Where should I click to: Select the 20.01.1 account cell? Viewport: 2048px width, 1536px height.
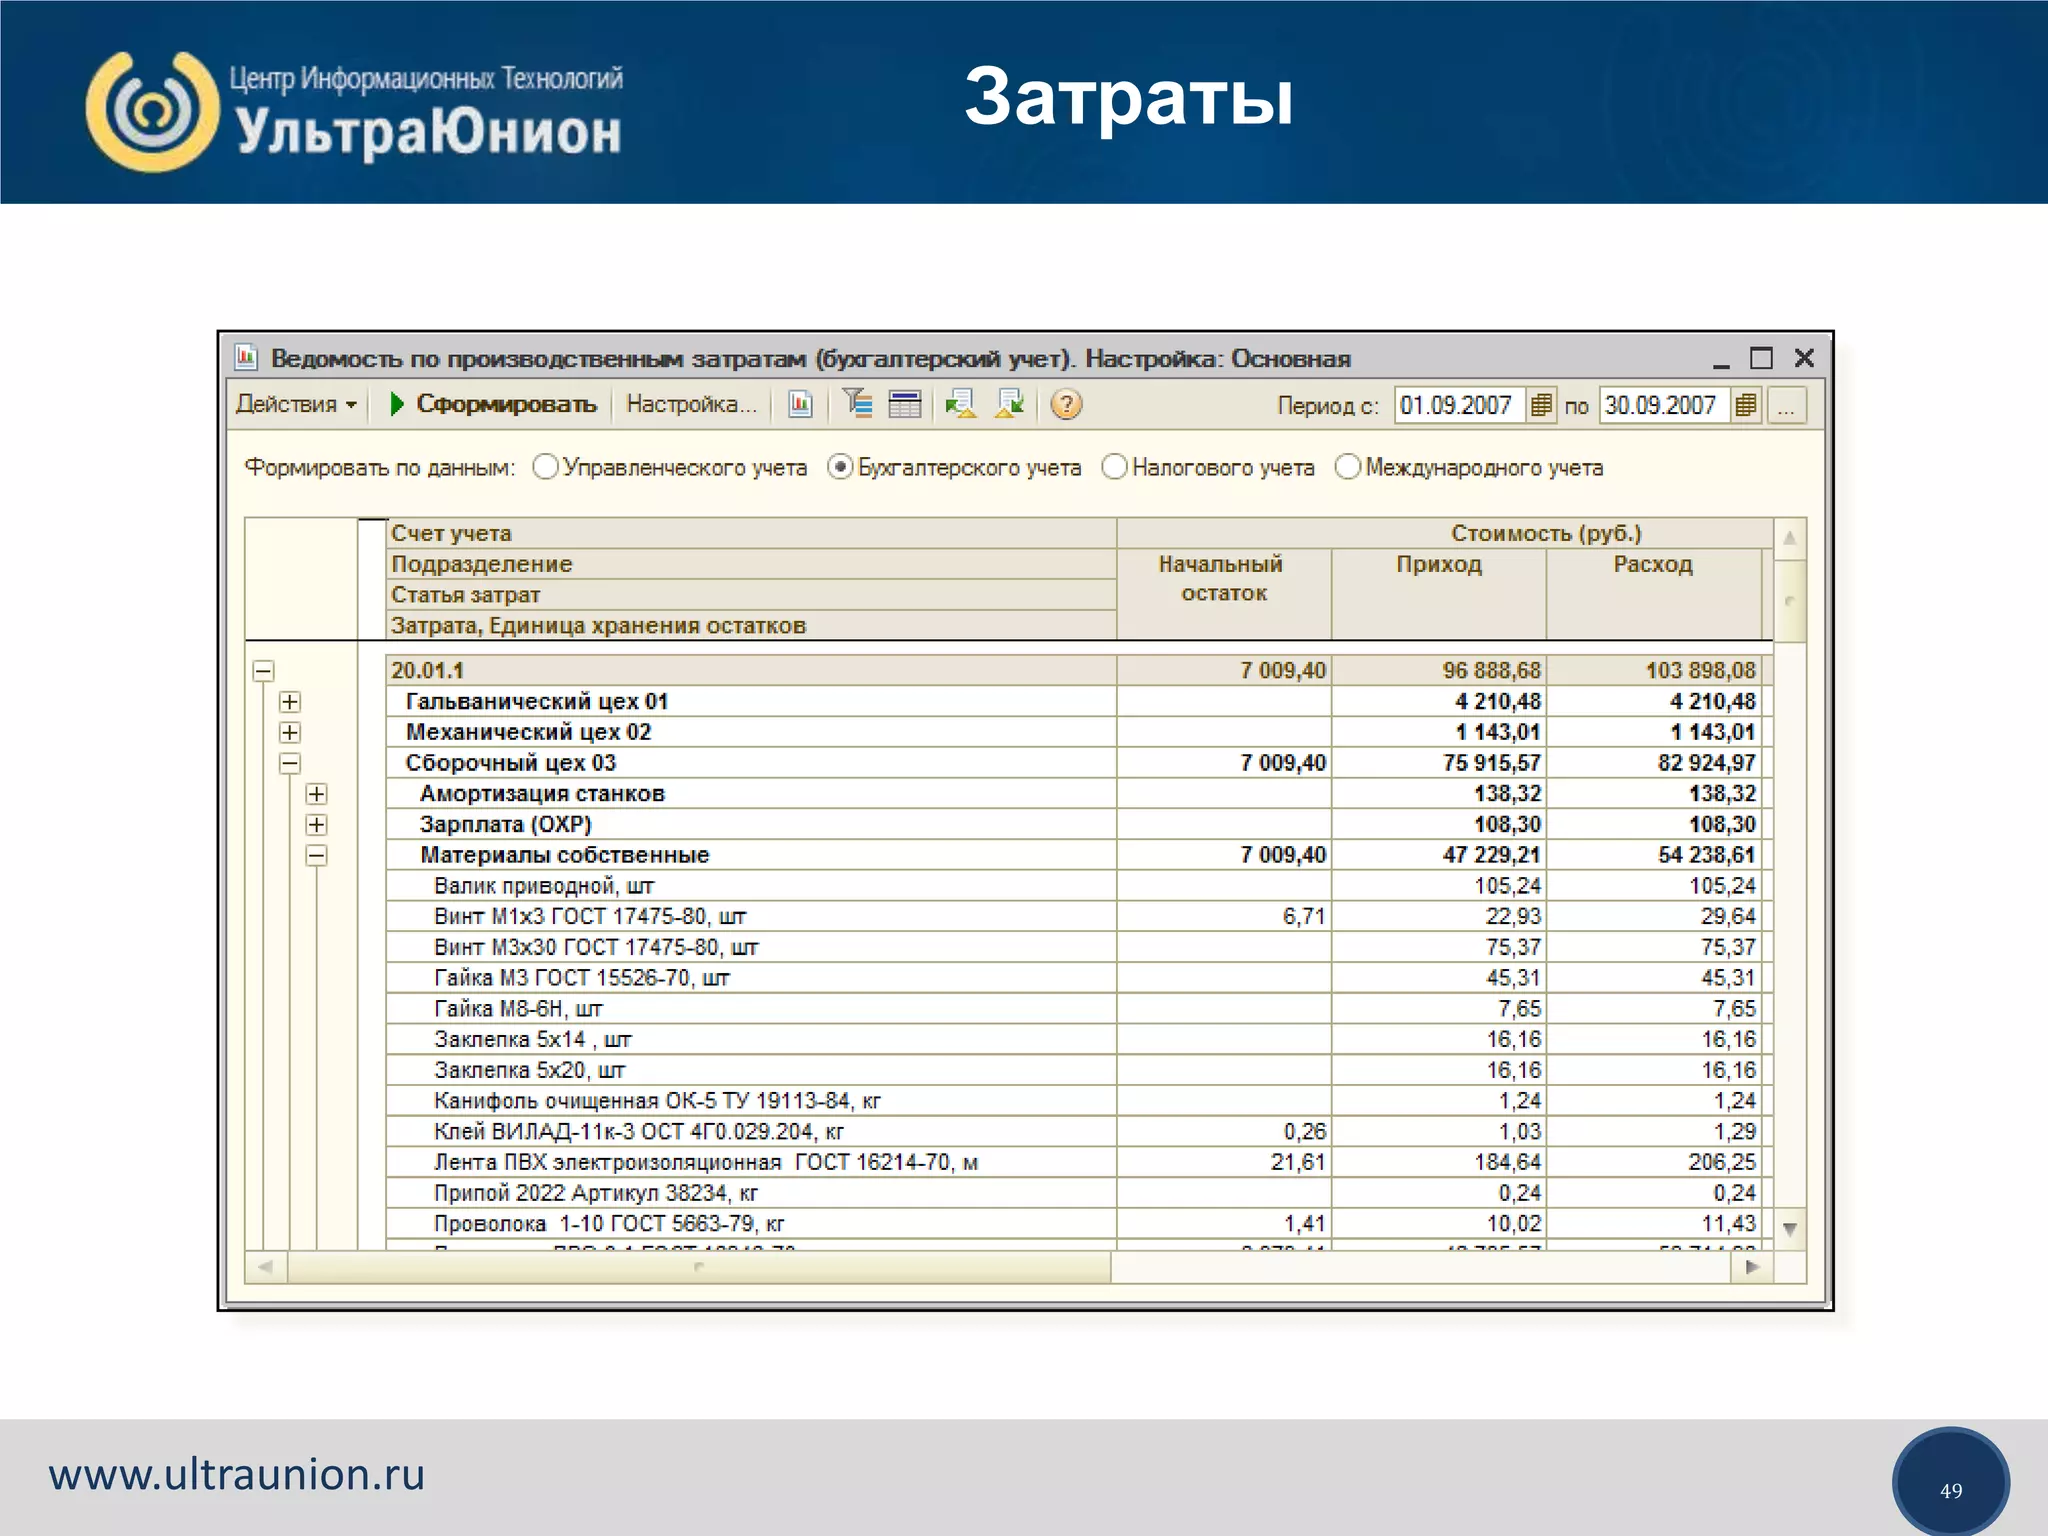[x=751, y=670]
